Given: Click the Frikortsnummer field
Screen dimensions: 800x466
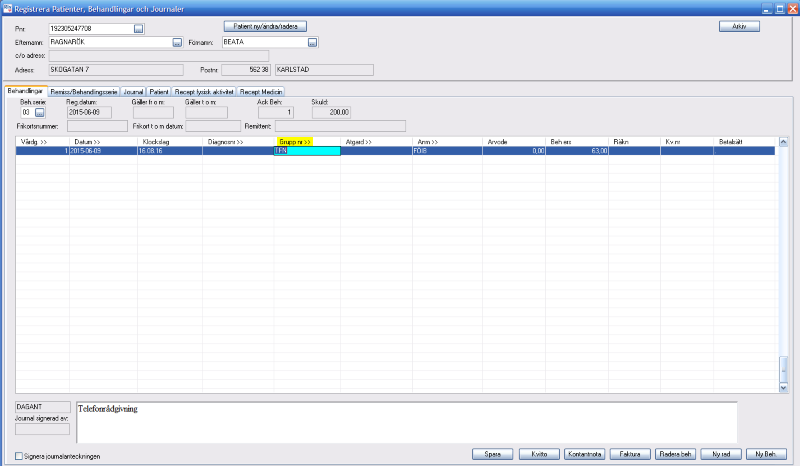Looking at the screenshot, I should tap(97, 126).
